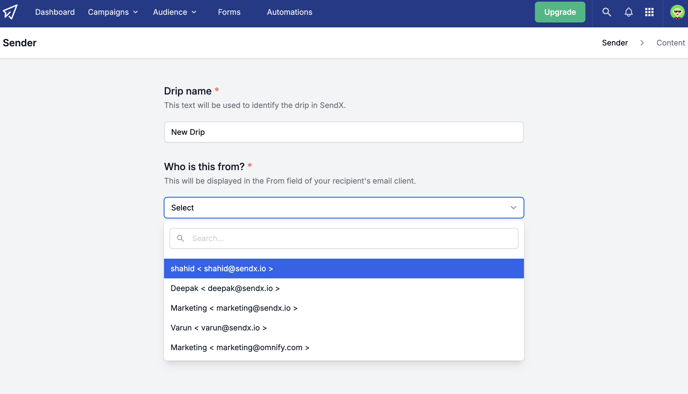The width and height of the screenshot is (688, 394).
Task: Choose Marketing < marketing@sendx.io > option
Action: coord(344,308)
